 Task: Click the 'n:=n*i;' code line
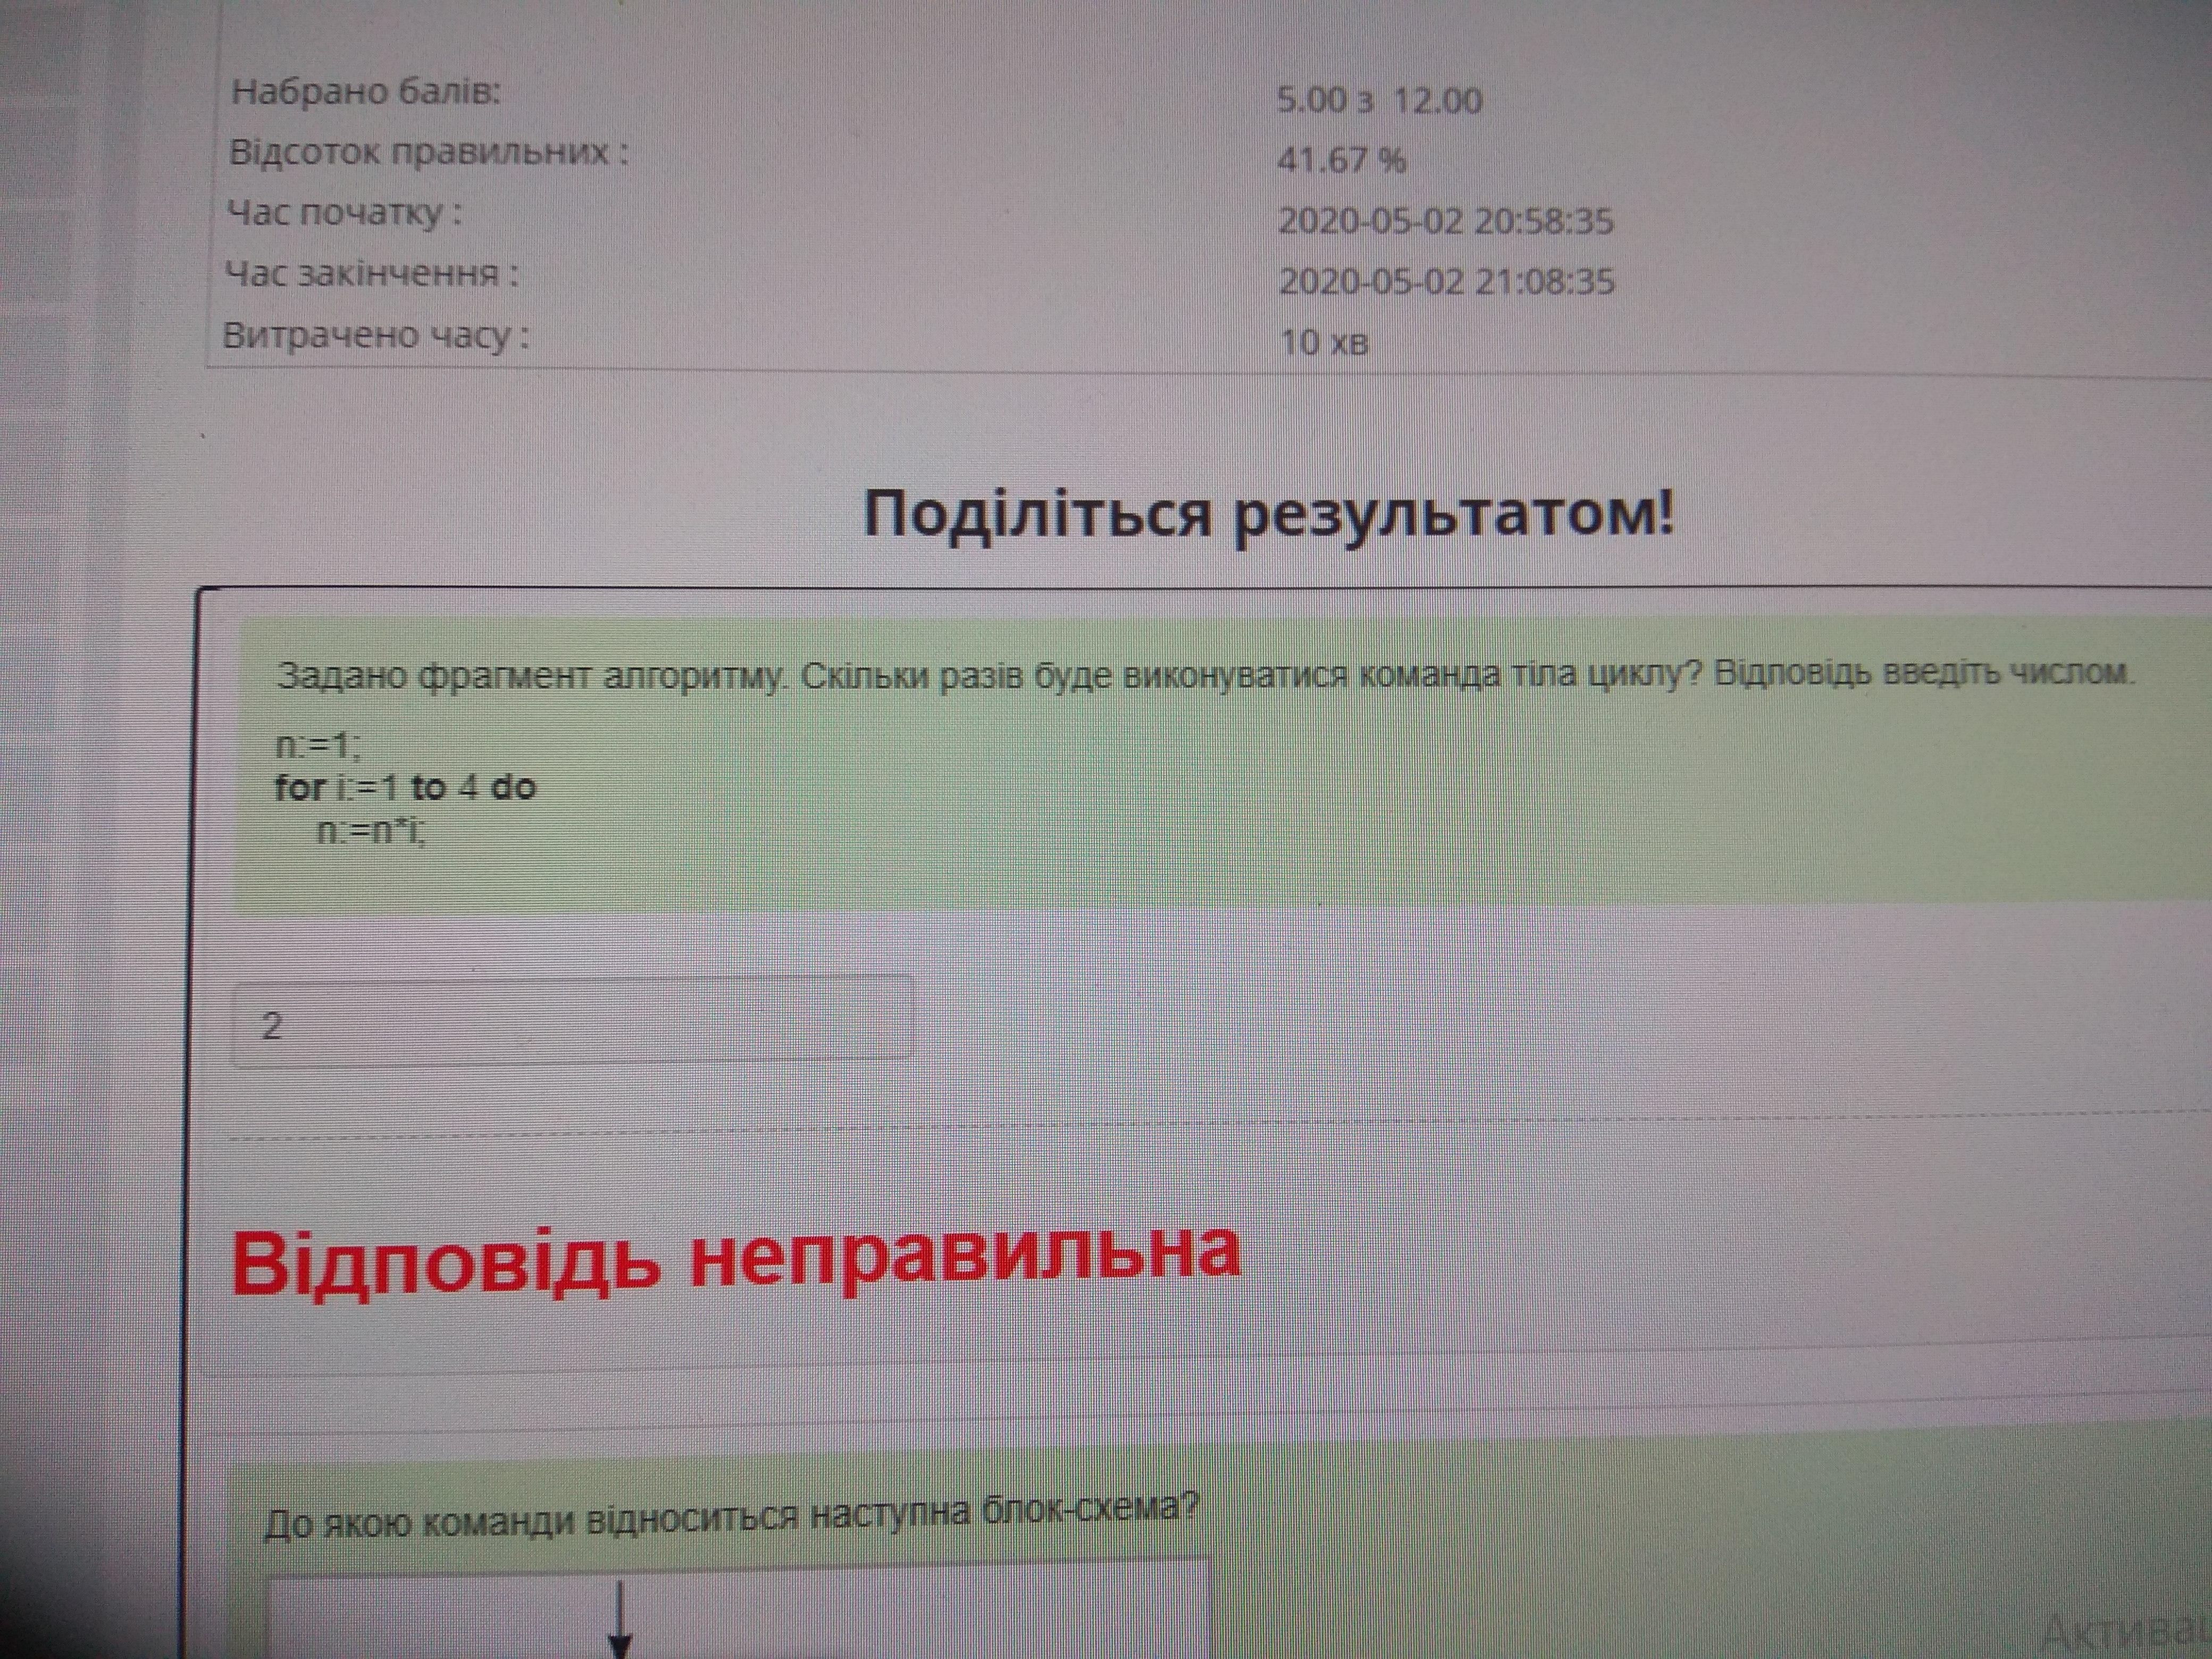371,831
